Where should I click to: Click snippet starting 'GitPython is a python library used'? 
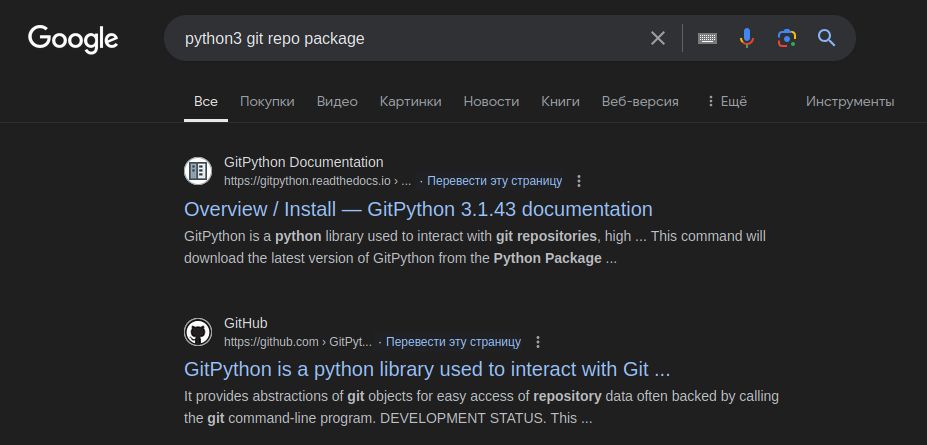[475, 248]
